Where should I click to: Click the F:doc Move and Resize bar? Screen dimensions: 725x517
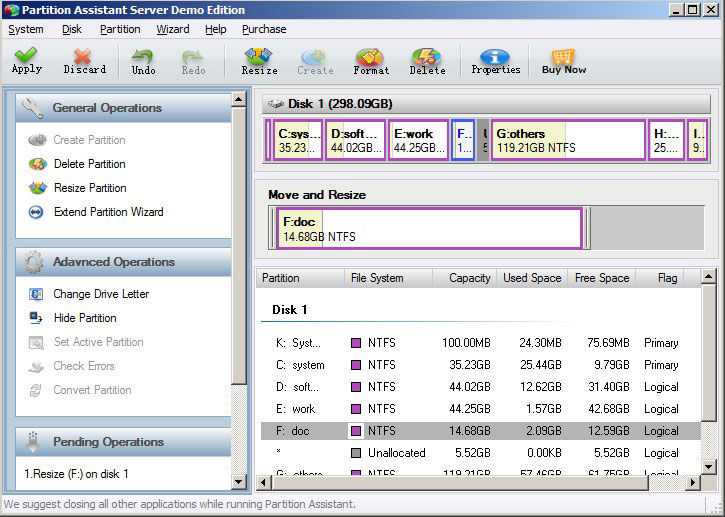tap(429, 228)
